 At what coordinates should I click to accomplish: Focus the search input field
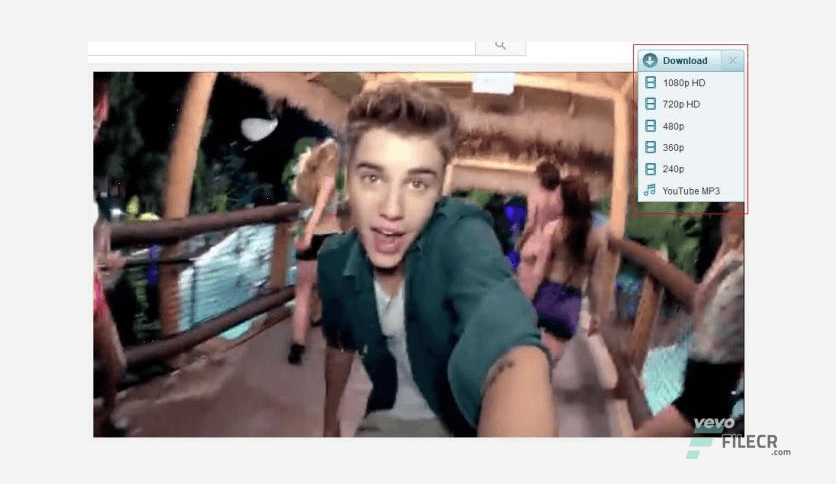pos(282,47)
